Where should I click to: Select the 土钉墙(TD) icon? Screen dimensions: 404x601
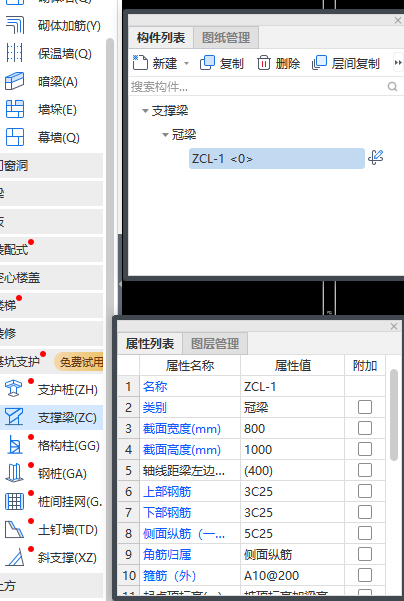[x=14, y=529]
